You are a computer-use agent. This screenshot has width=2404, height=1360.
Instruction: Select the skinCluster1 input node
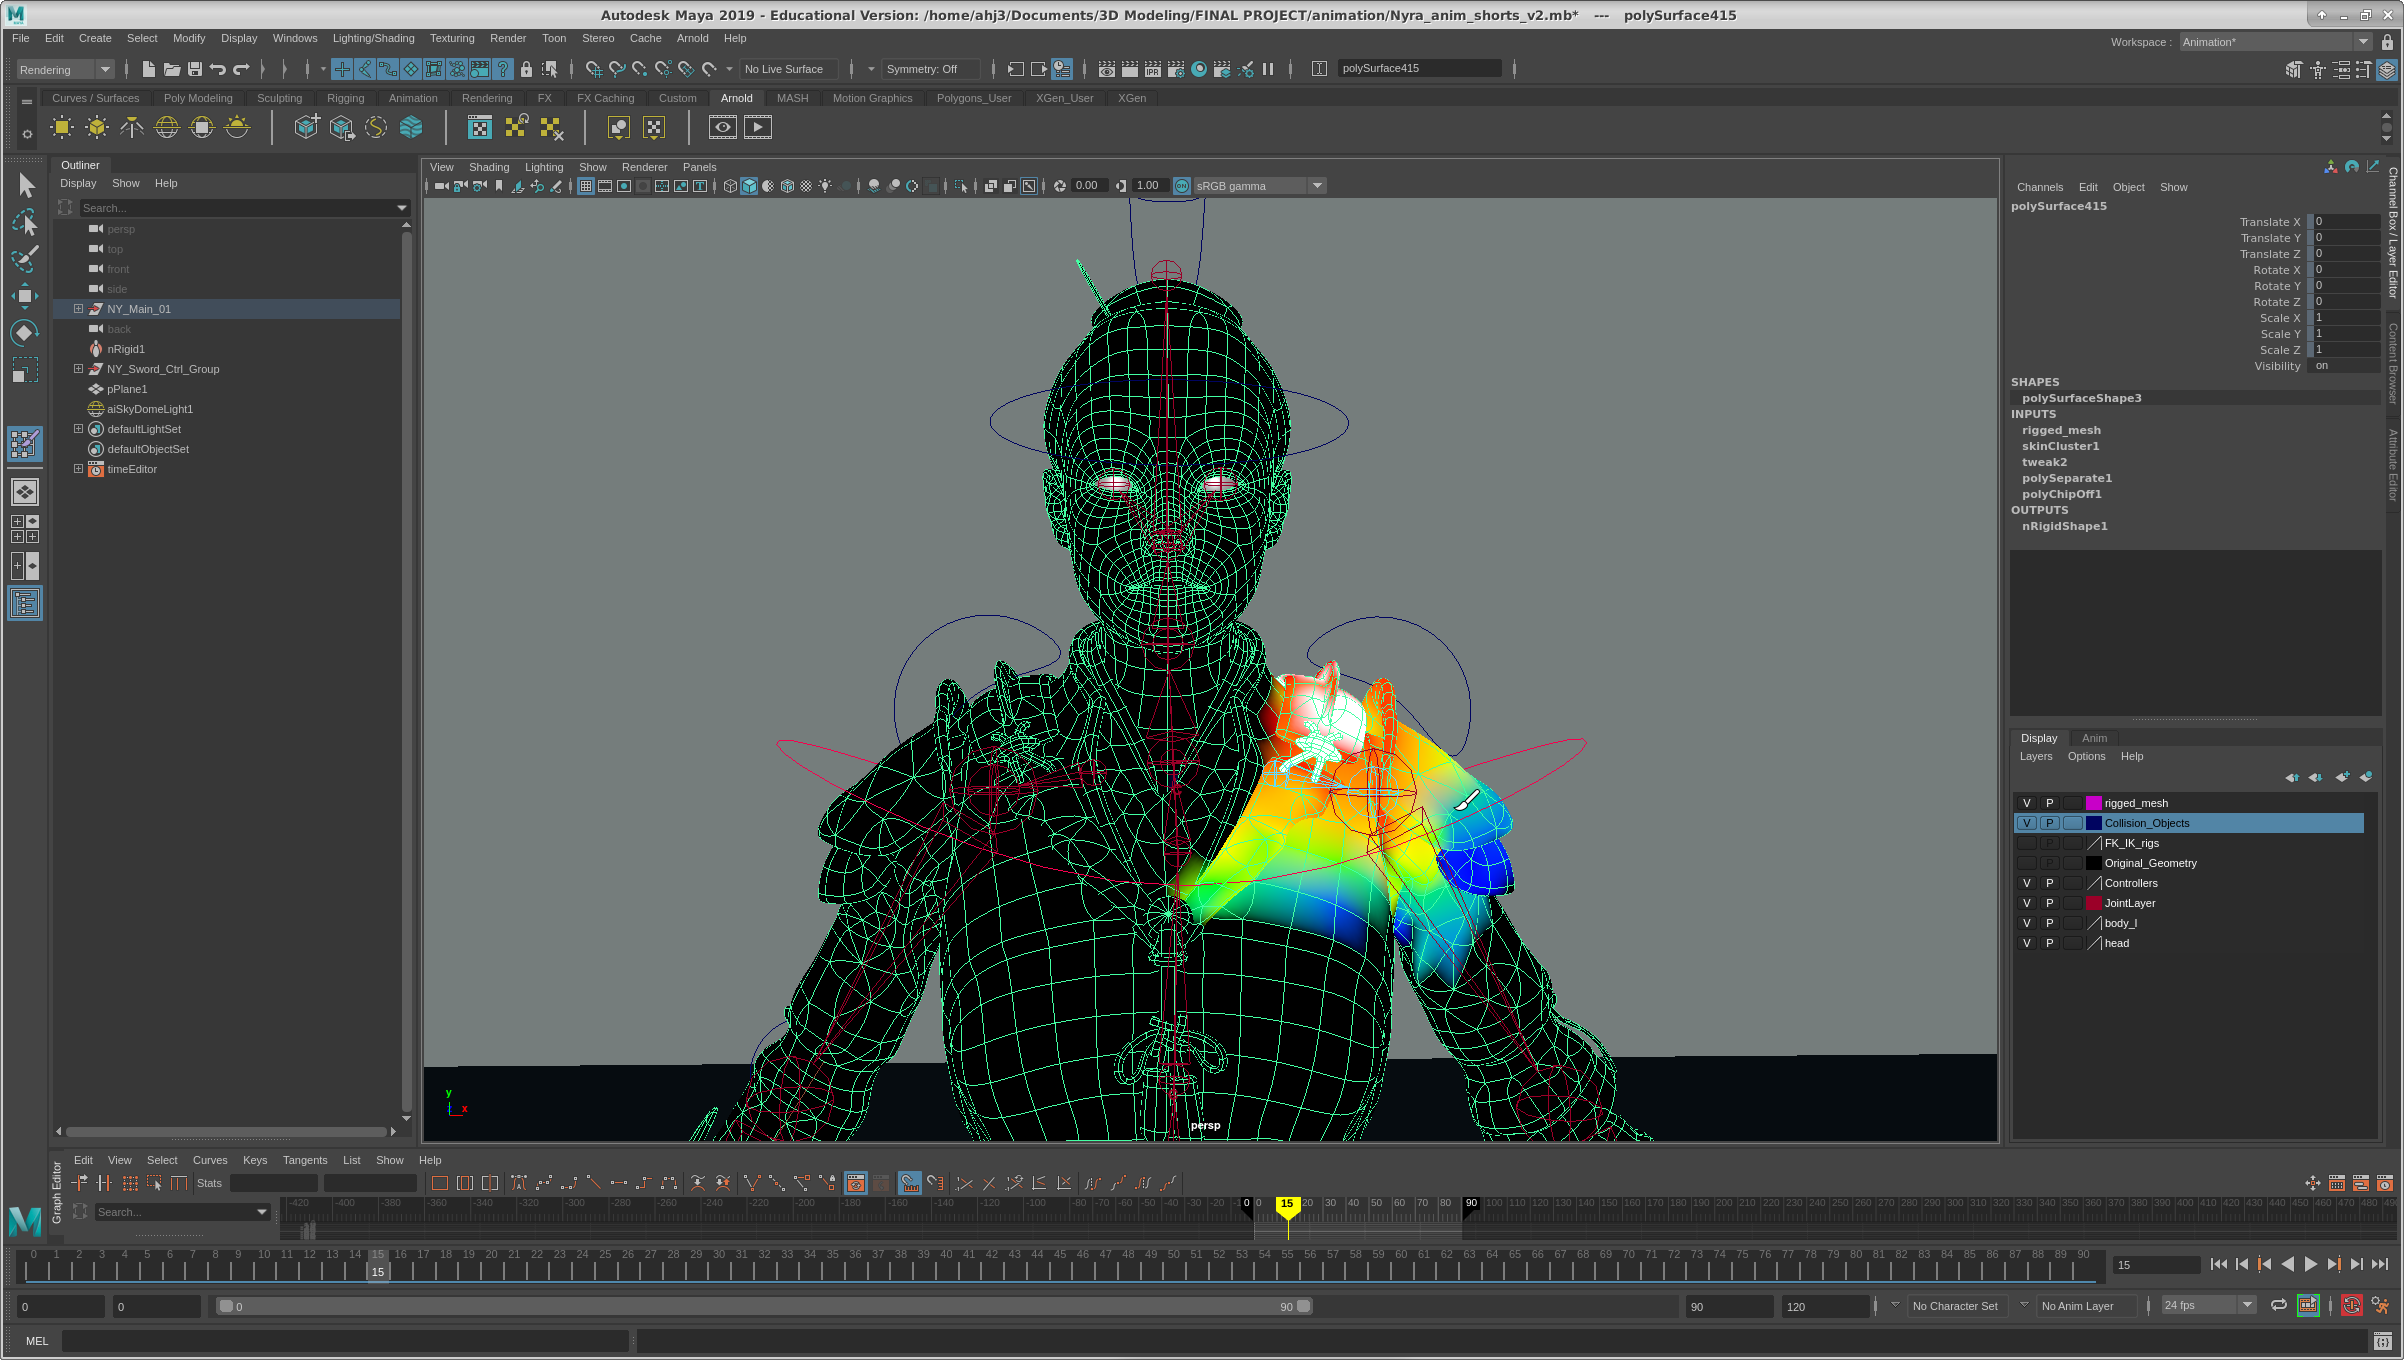point(2060,446)
